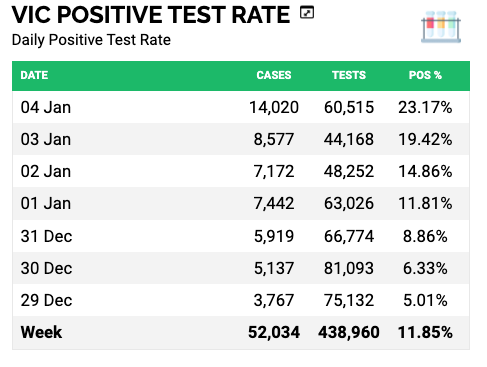Click the 30 Dec cases value 5,137

click(274, 268)
